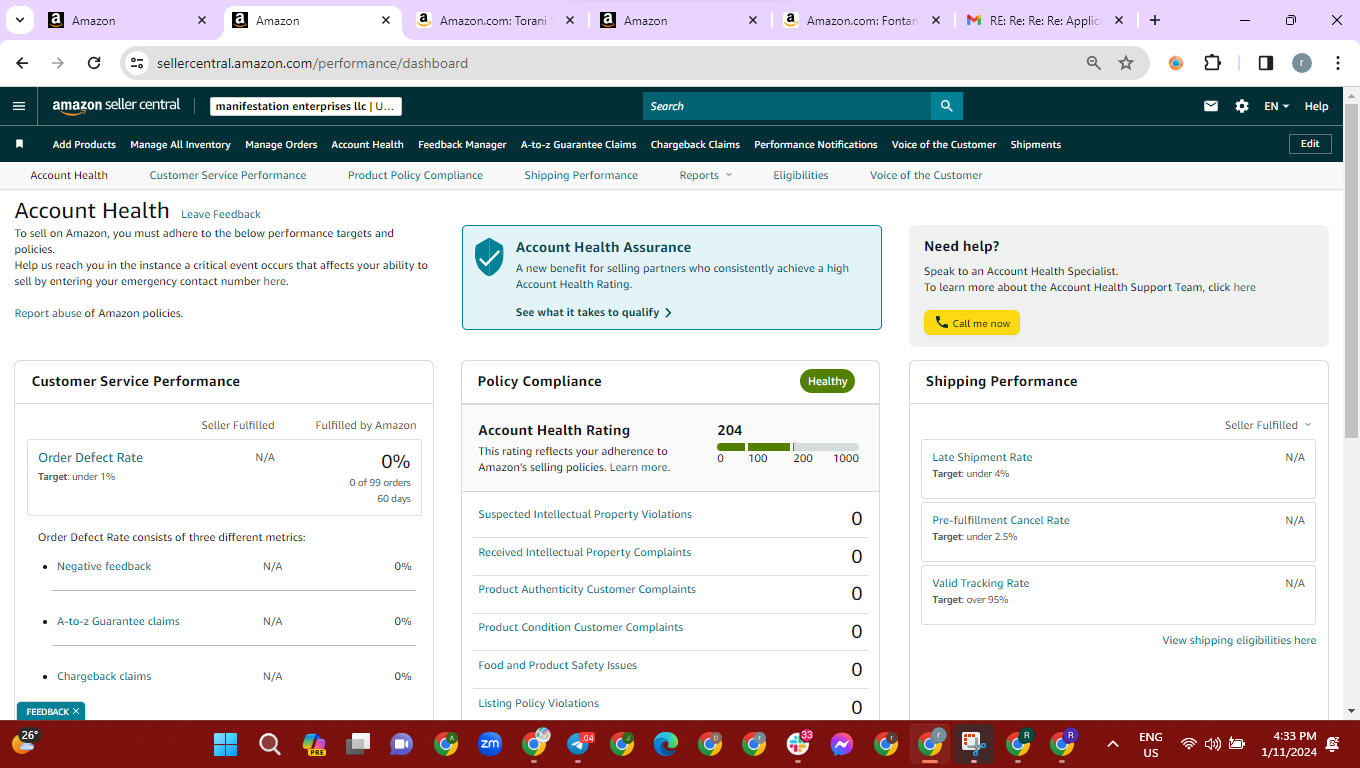Toggle the Chrome side panel icon
1360x768 pixels.
1265,63
